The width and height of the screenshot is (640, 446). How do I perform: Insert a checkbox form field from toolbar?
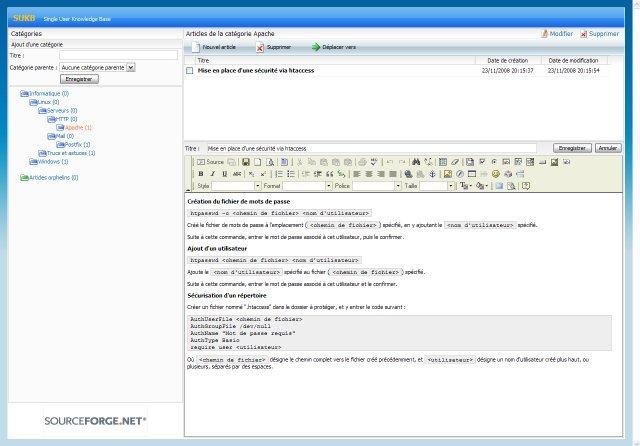[x=482, y=162]
